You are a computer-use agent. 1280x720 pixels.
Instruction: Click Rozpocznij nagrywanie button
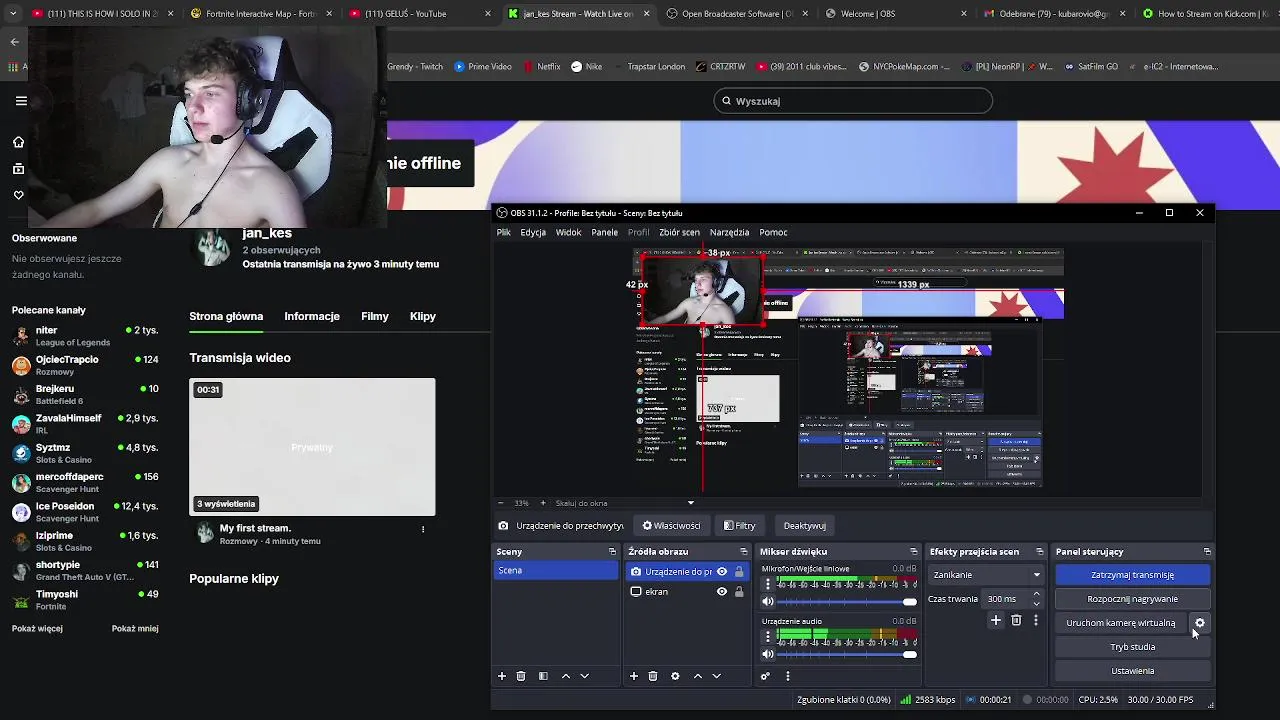(1133, 599)
